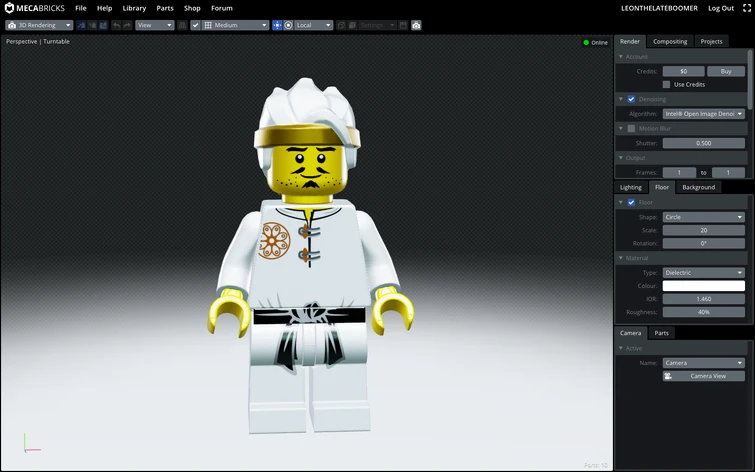Switch to the Lighting tab
755x472 pixels.
click(x=631, y=187)
